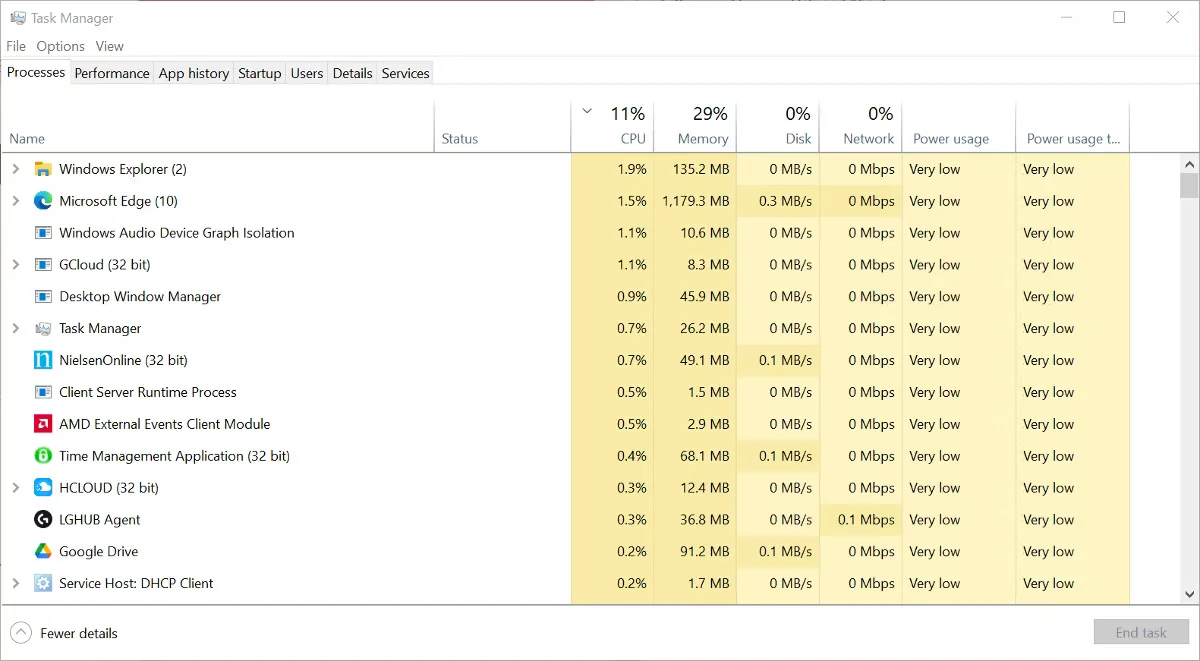The image size is (1200, 661).
Task: Click the Microsoft Edge process icon
Action: click(43, 200)
